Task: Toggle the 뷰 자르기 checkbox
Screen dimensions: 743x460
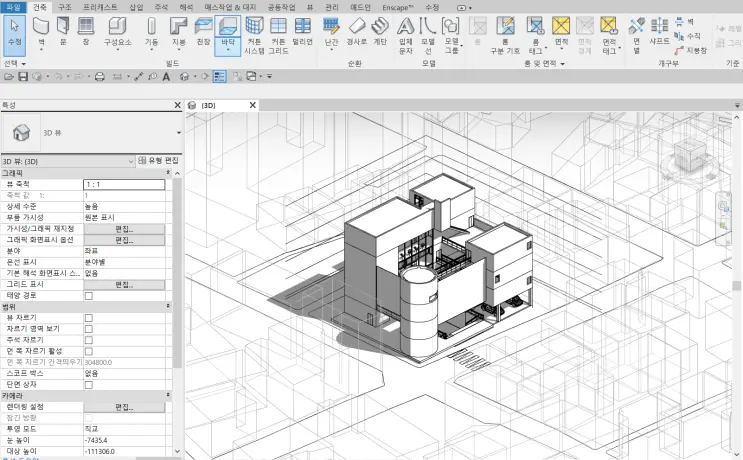Action: coord(89,318)
